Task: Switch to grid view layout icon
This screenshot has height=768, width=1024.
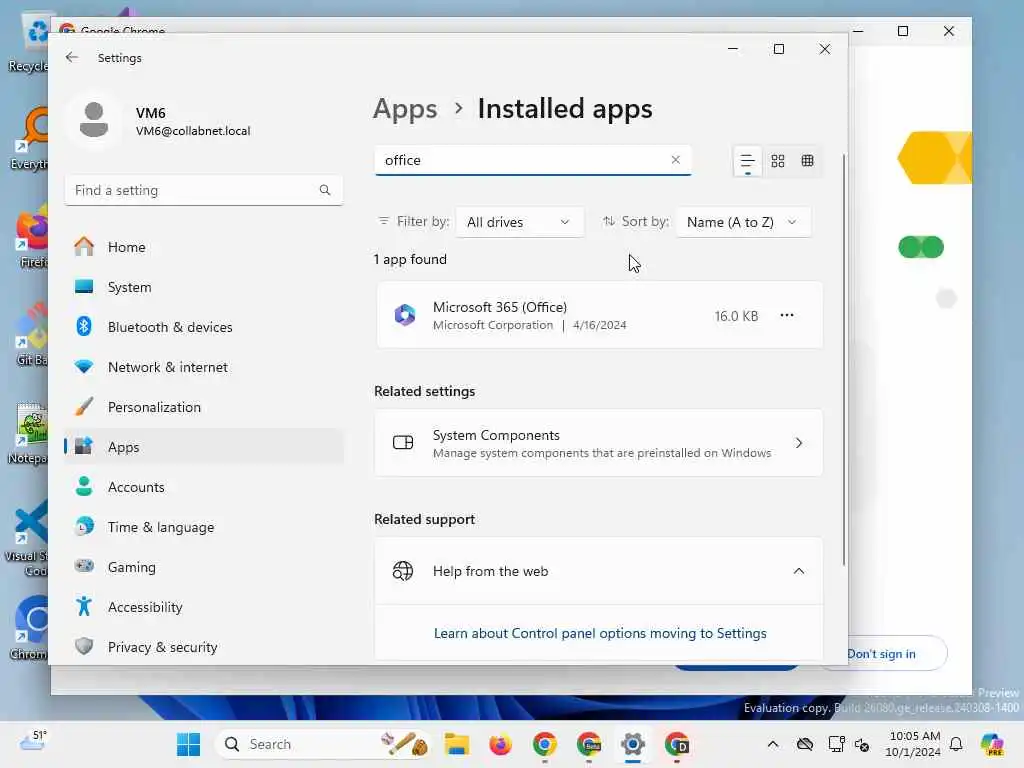Action: pos(777,161)
